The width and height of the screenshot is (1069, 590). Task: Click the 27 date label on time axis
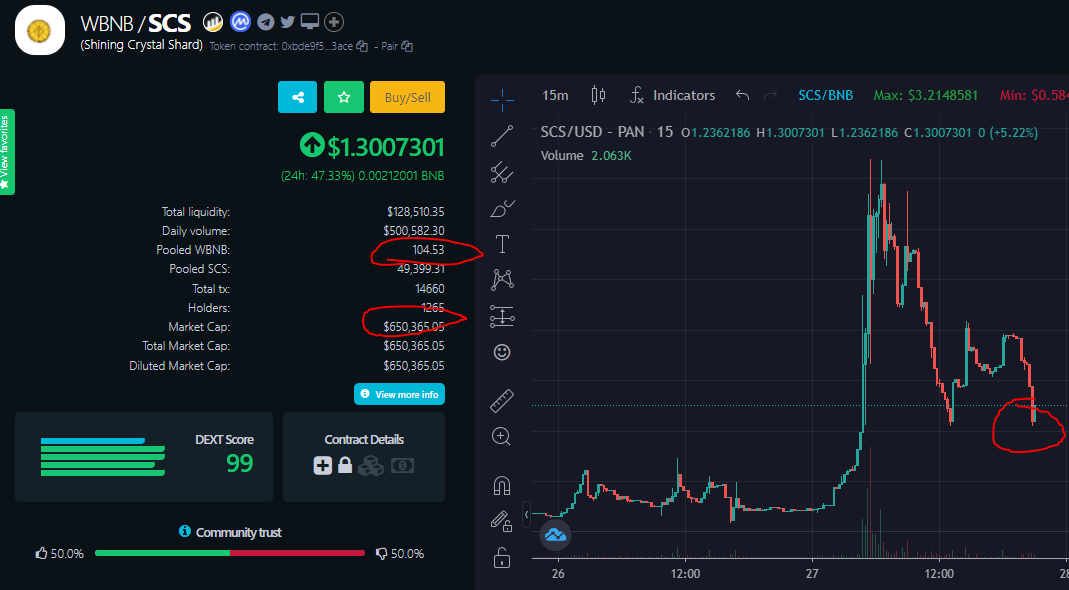[x=811, y=574]
